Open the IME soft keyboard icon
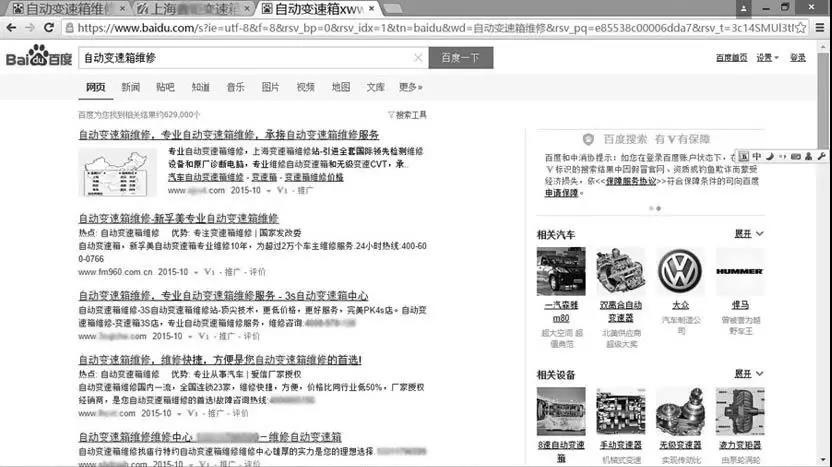This screenshot has height=467, width=832. pos(795,156)
